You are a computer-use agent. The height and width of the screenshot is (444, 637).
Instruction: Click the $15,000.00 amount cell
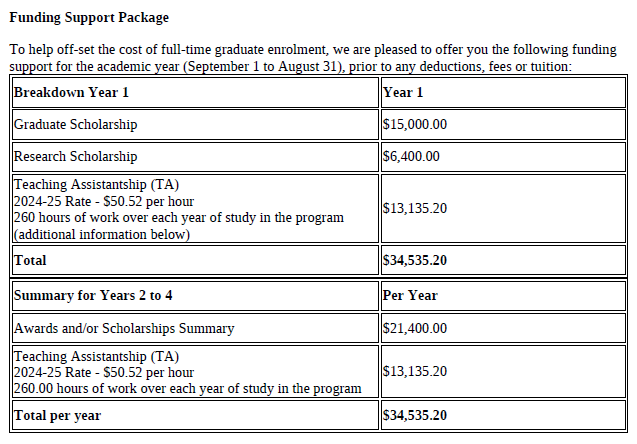point(503,125)
